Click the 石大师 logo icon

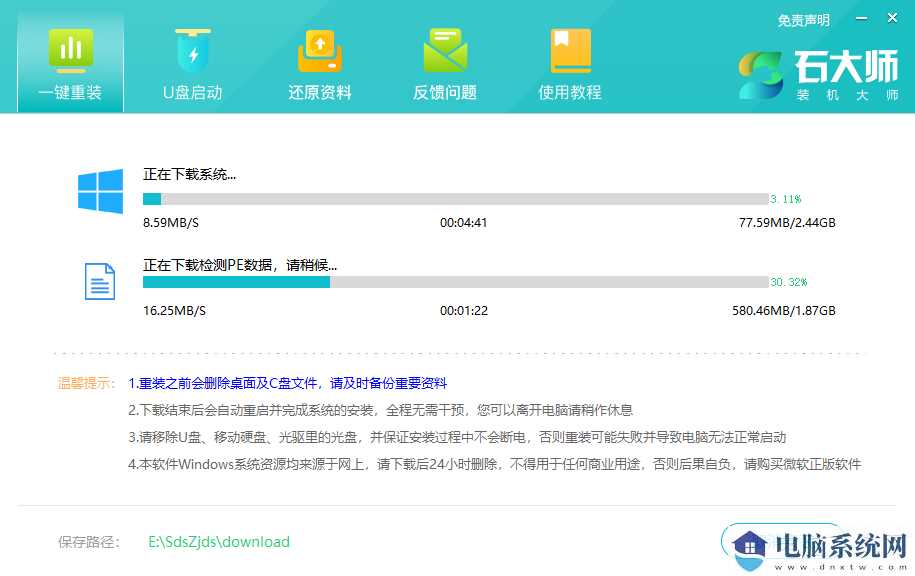point(760,75)
